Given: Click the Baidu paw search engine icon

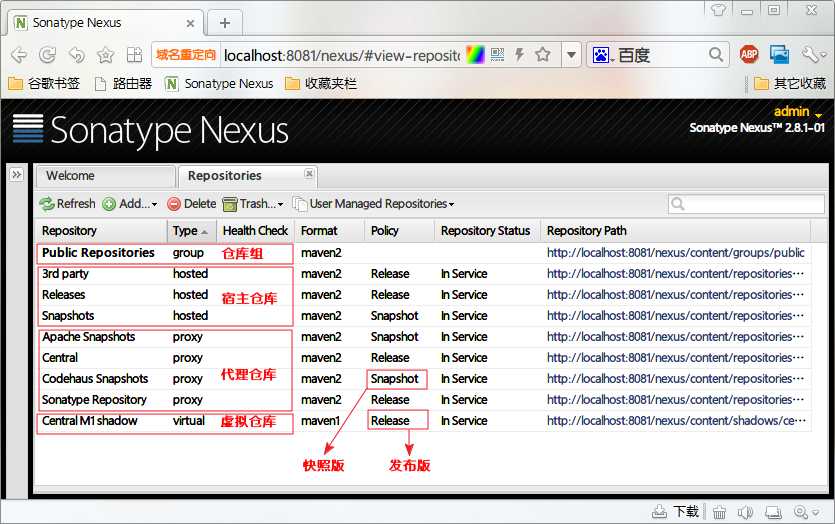Looking at the screenshot, I should pos(601,55).
